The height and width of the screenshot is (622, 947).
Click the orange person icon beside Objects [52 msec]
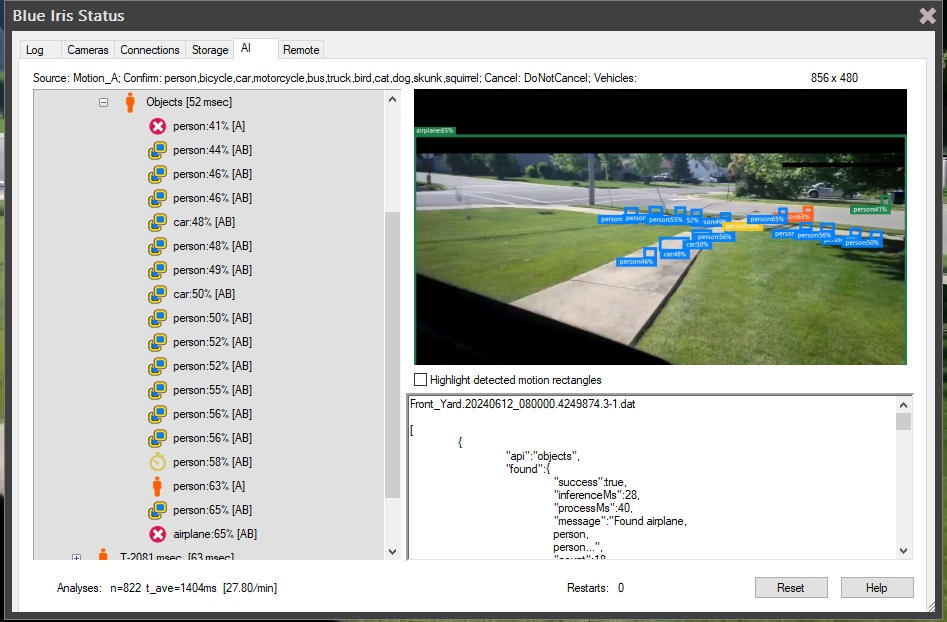tap(130, 102)
